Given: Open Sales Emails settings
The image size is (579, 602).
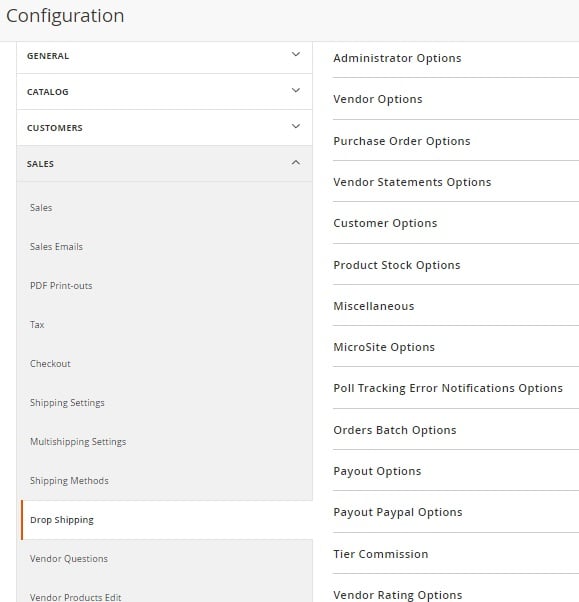Looking at the screenshot, I should tap(56, 246).
